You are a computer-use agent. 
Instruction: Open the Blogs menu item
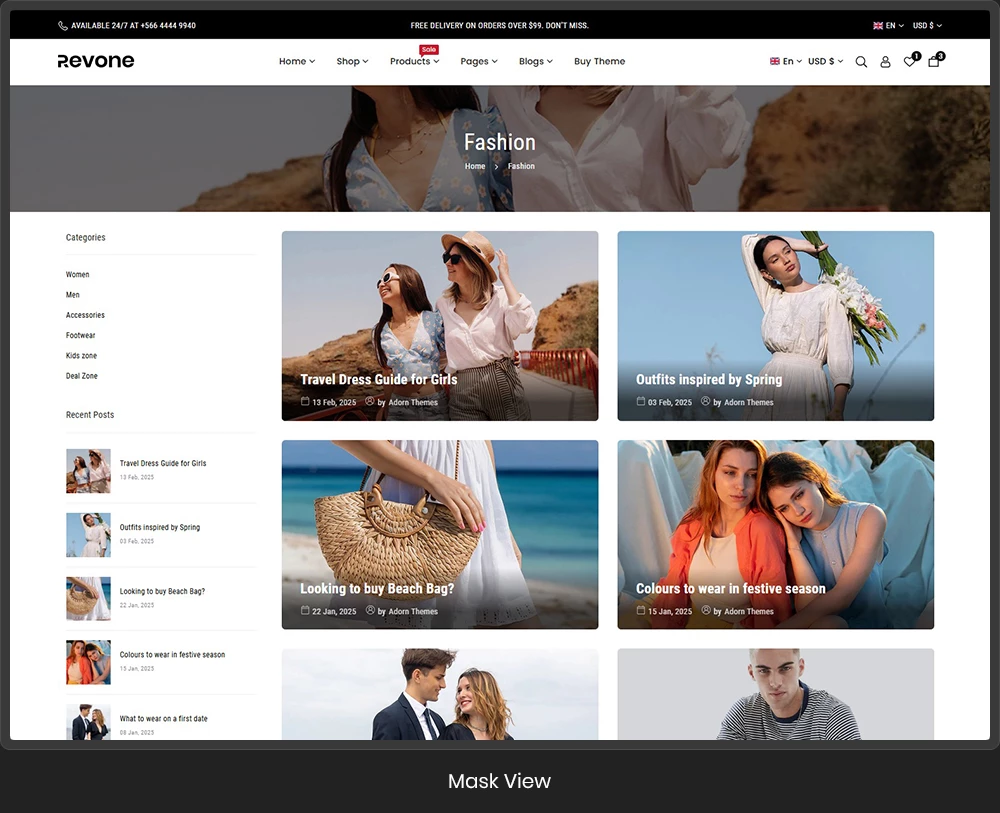535,61
